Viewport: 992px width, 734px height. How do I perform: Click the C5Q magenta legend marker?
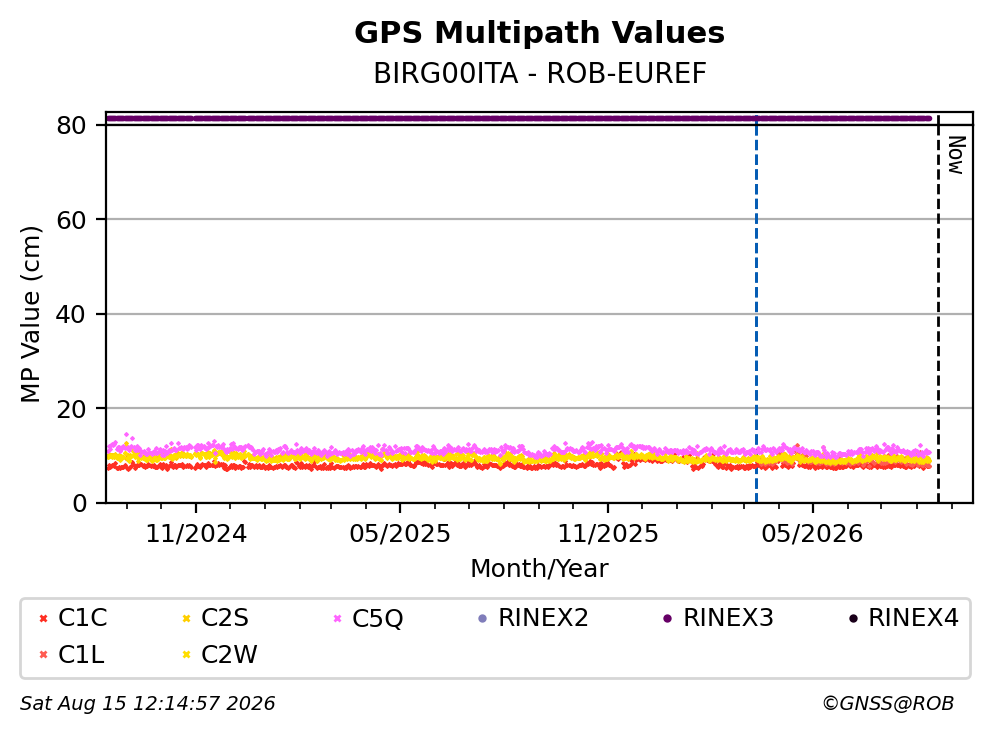[337, 618]
